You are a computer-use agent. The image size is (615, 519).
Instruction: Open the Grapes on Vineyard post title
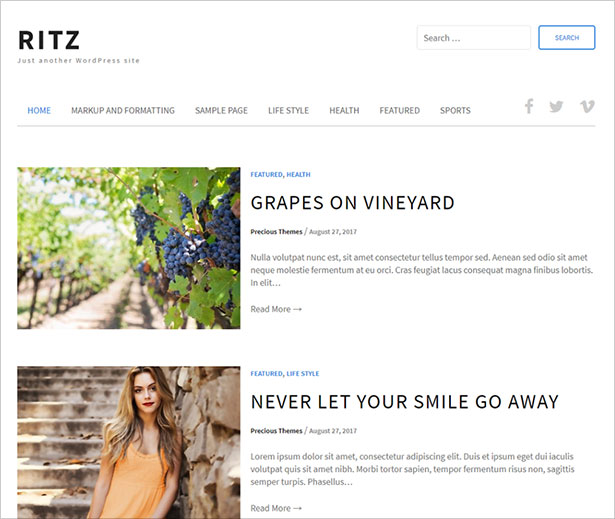click(x=352, y=203)
